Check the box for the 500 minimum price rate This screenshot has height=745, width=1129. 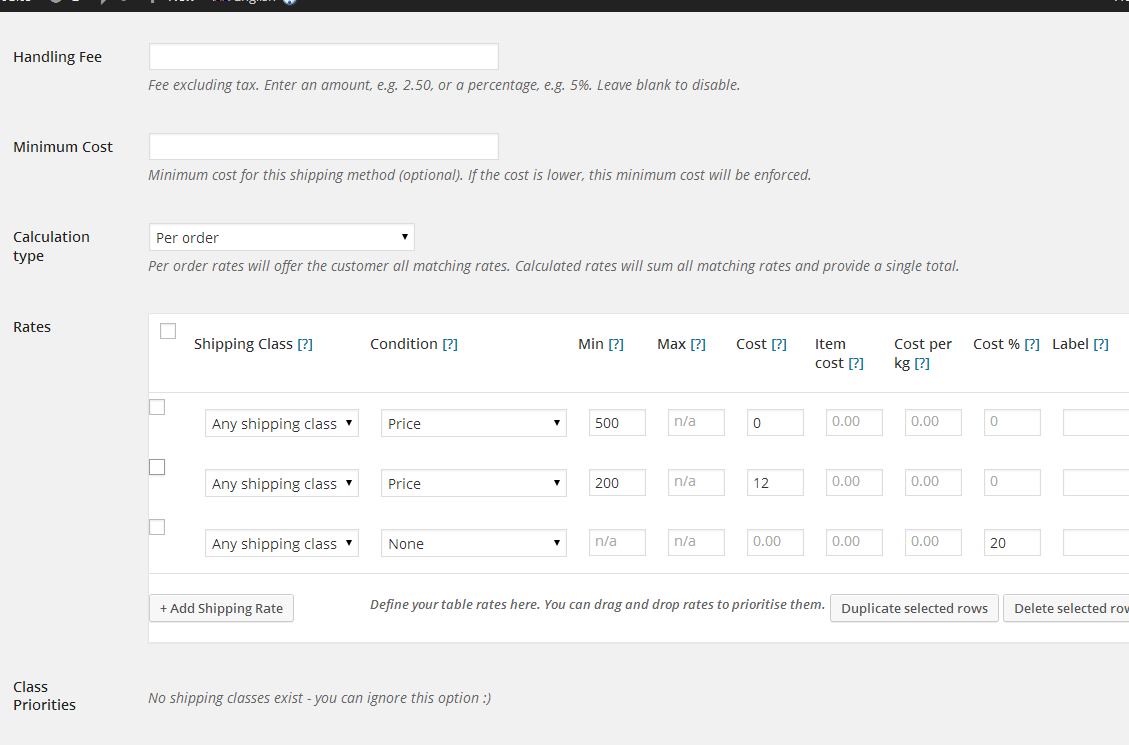pyautogui.click(x=157, y=407)
